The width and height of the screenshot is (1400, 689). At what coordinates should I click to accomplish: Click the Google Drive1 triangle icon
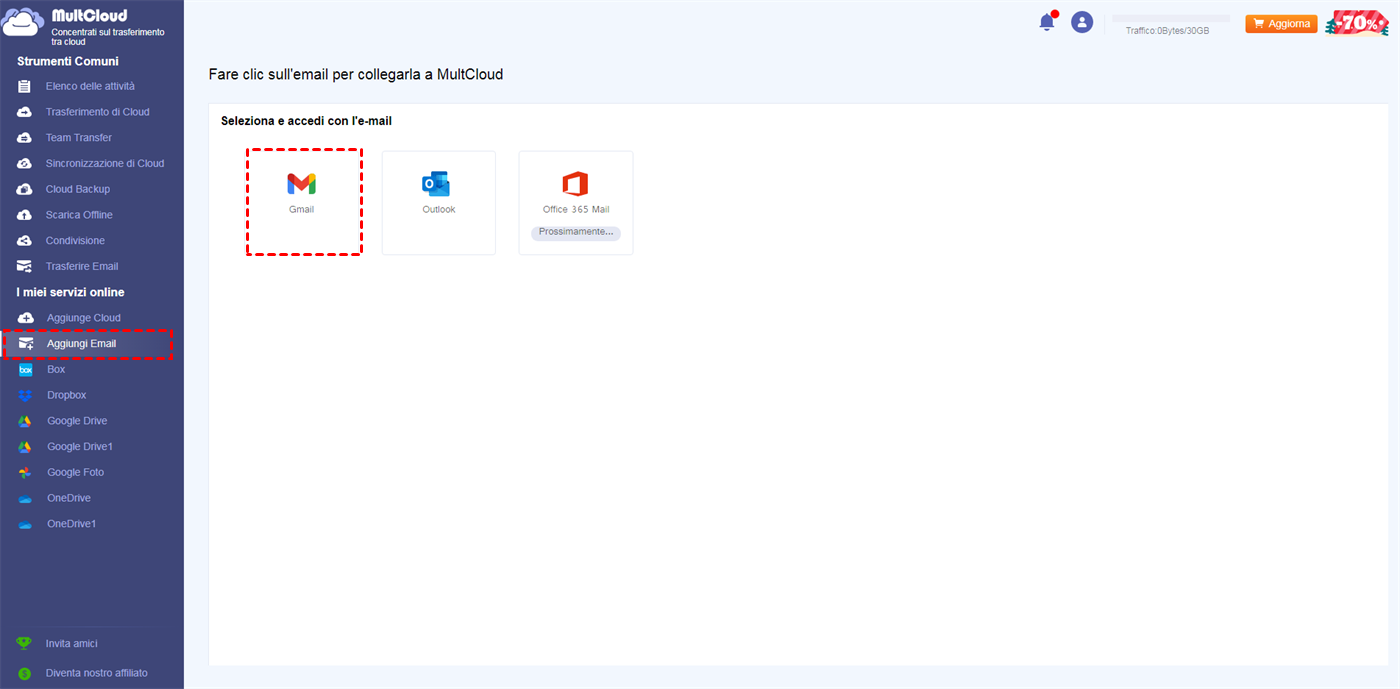[x=26, y=447]
